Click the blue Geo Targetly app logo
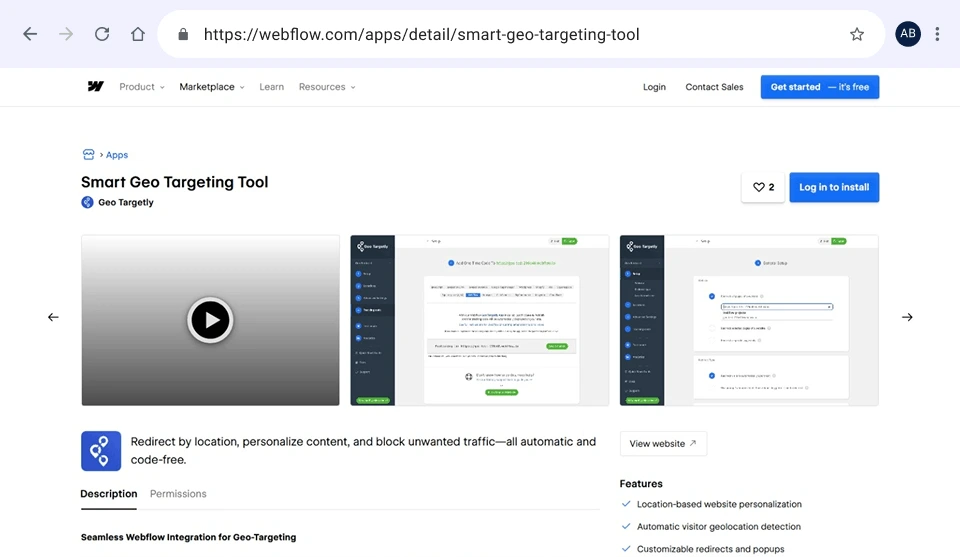This screenshot has height=558, width=960. pos(101,451)
